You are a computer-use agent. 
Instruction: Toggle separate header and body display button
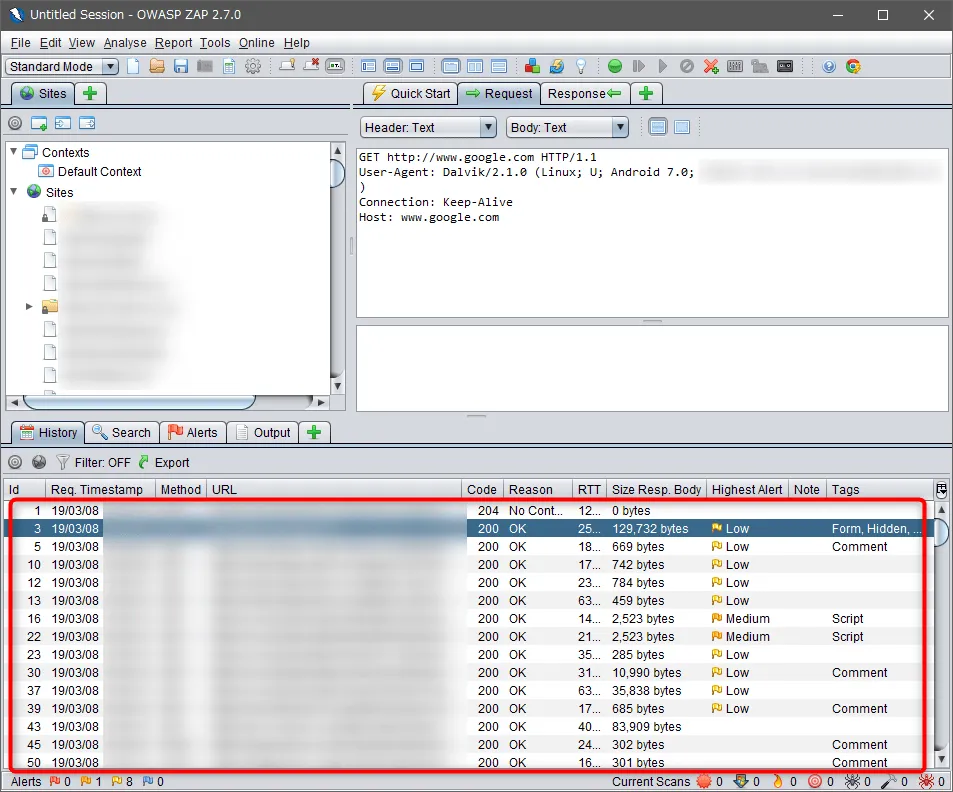pyautogui.click(x=658, y=127)
